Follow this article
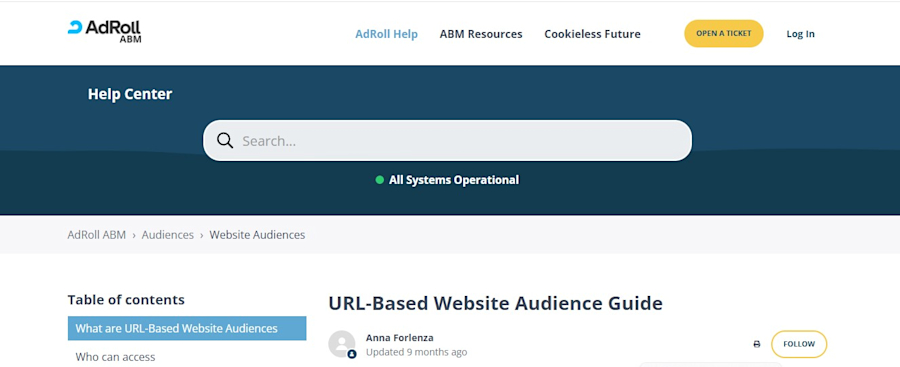Image resolution: width=900 pixels, height=367 pixels. click(x=799, y=344)
